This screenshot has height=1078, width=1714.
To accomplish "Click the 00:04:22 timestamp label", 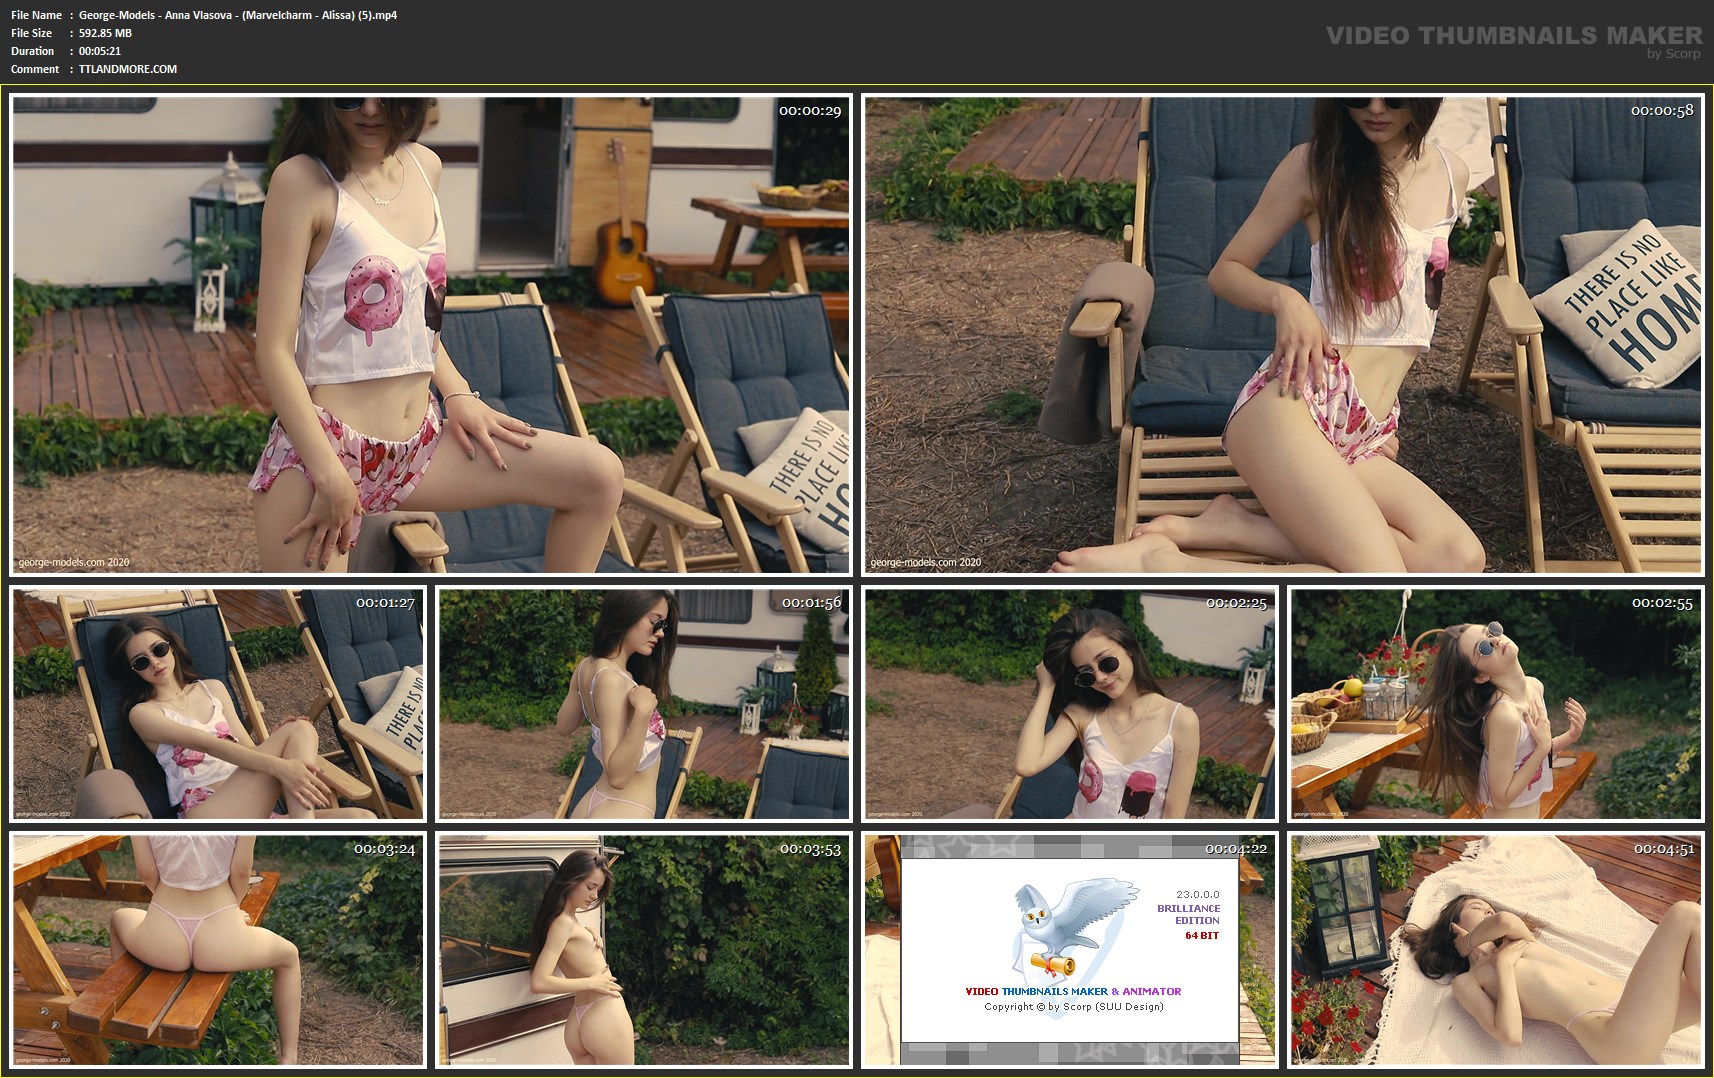I will point(1235,849).
